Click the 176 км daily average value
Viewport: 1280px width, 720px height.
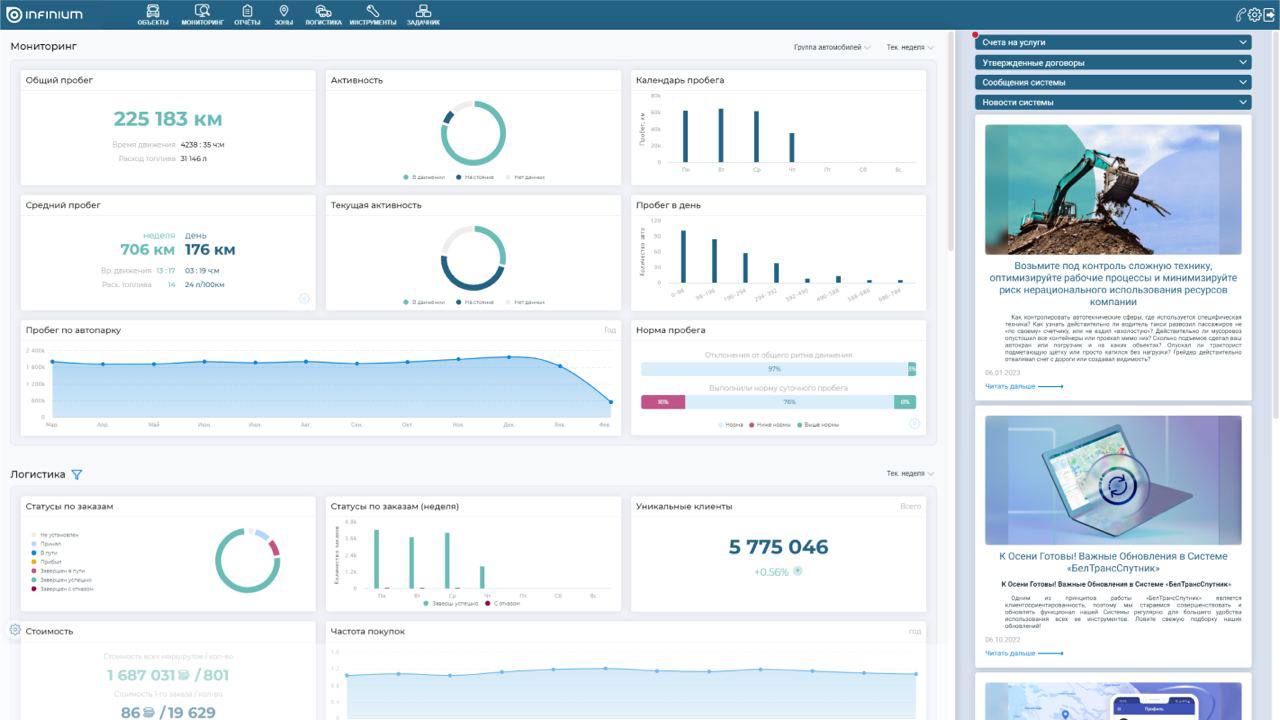click(210, 250)
